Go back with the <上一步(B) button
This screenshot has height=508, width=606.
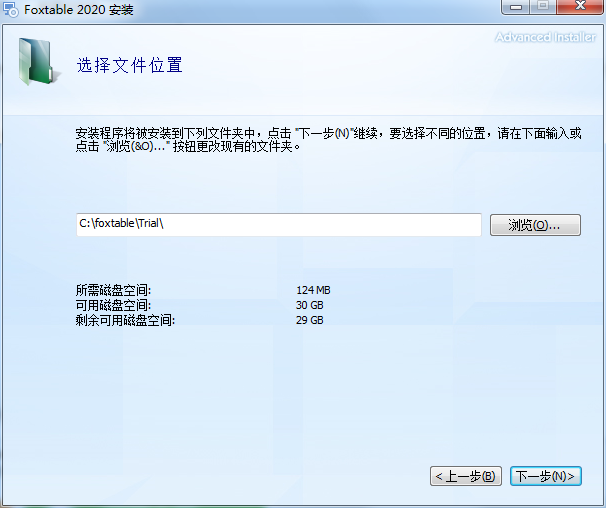pos(465,476)
